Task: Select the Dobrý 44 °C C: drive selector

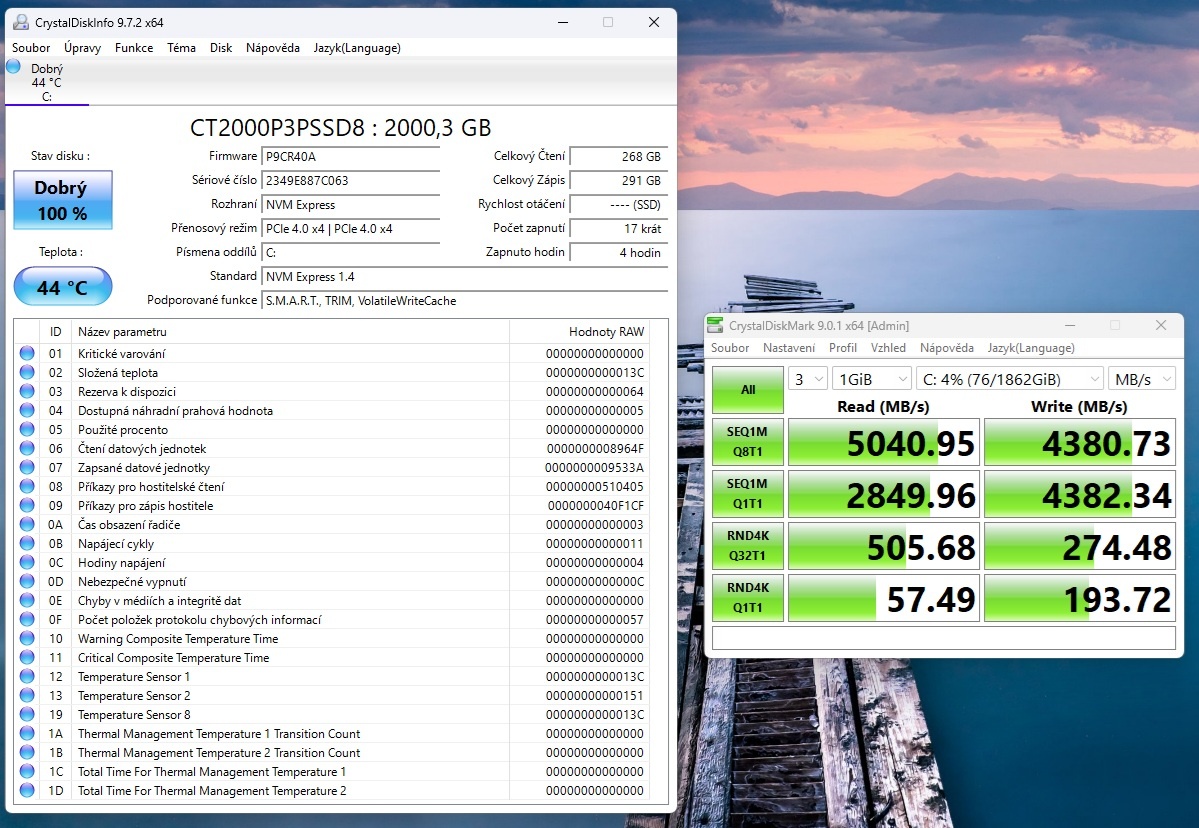Action: (x=46, y=78)
